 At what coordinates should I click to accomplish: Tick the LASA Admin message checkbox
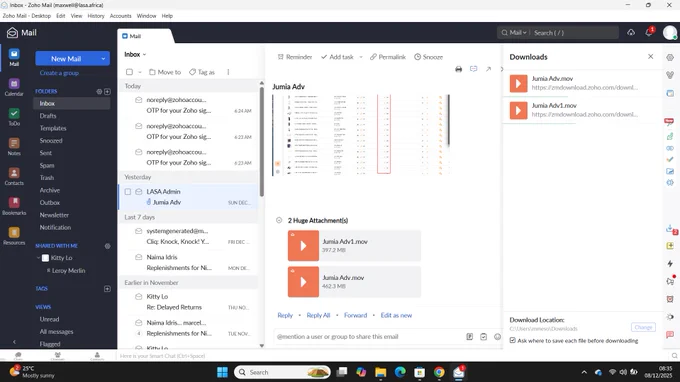128,192
